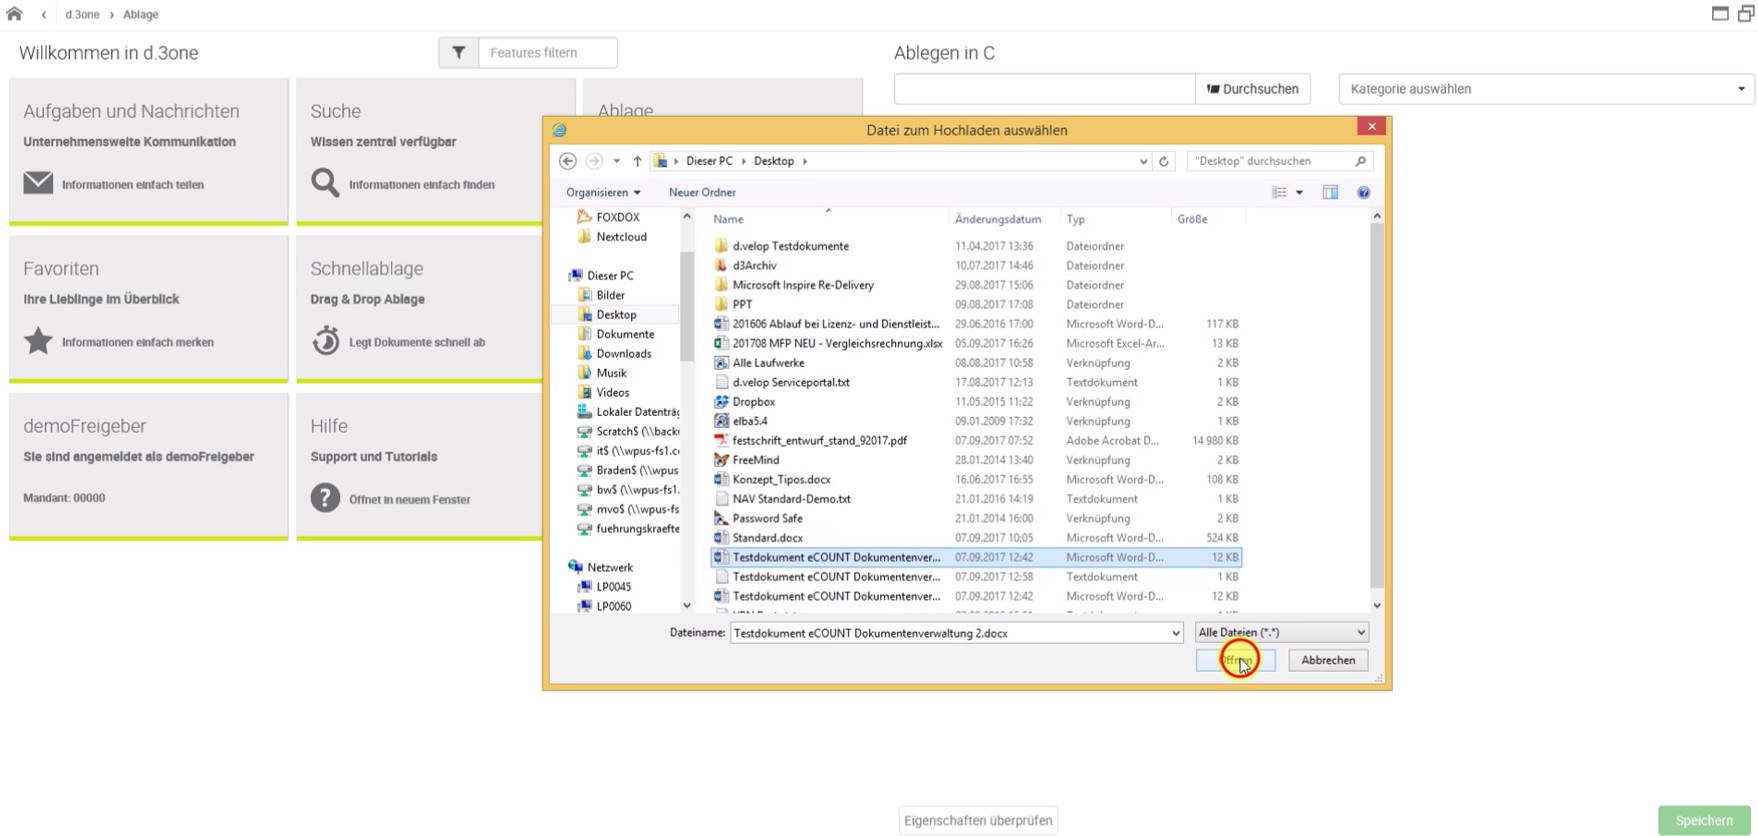Viewport: 1758px width, 836px height.
Task: Sort files by Größe column
Action: click(1192, 219)
